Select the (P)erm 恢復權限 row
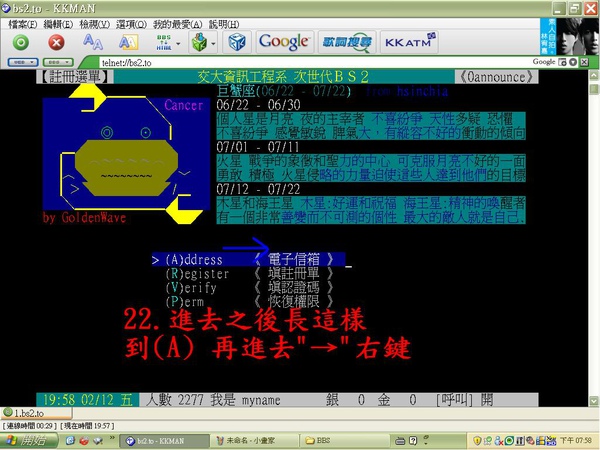Screen dimensions: 600x450 (248, 302)
